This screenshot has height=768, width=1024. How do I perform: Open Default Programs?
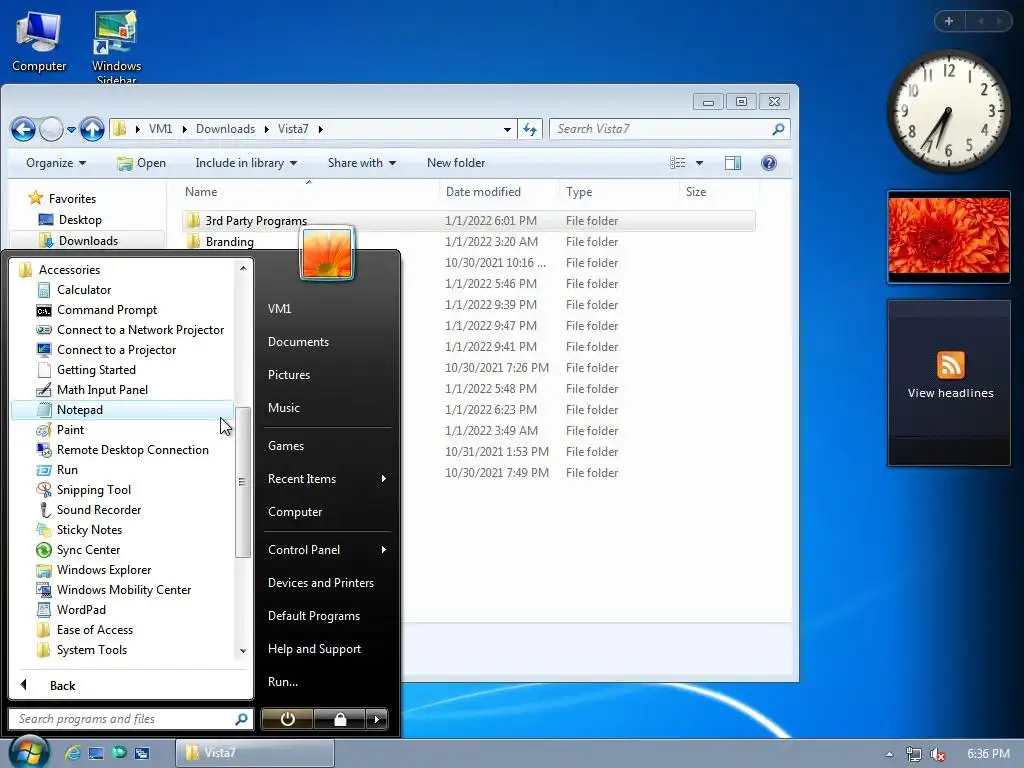click(x=313, y=616)
